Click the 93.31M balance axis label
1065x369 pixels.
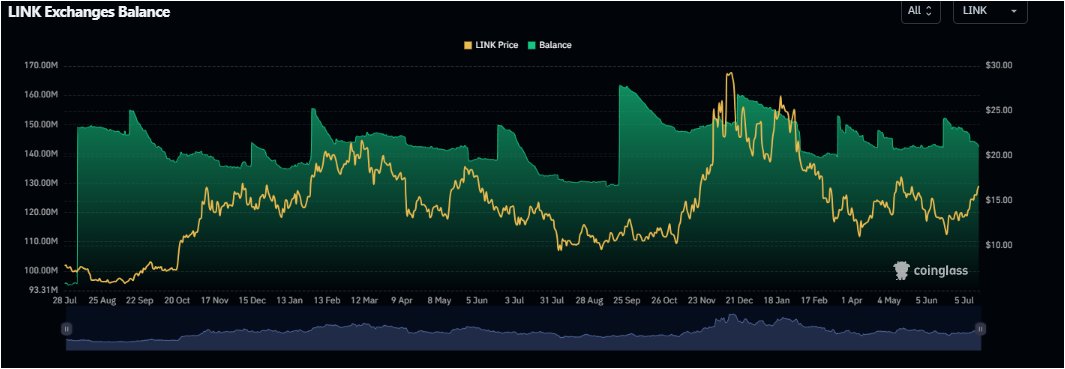click(44, 289)
